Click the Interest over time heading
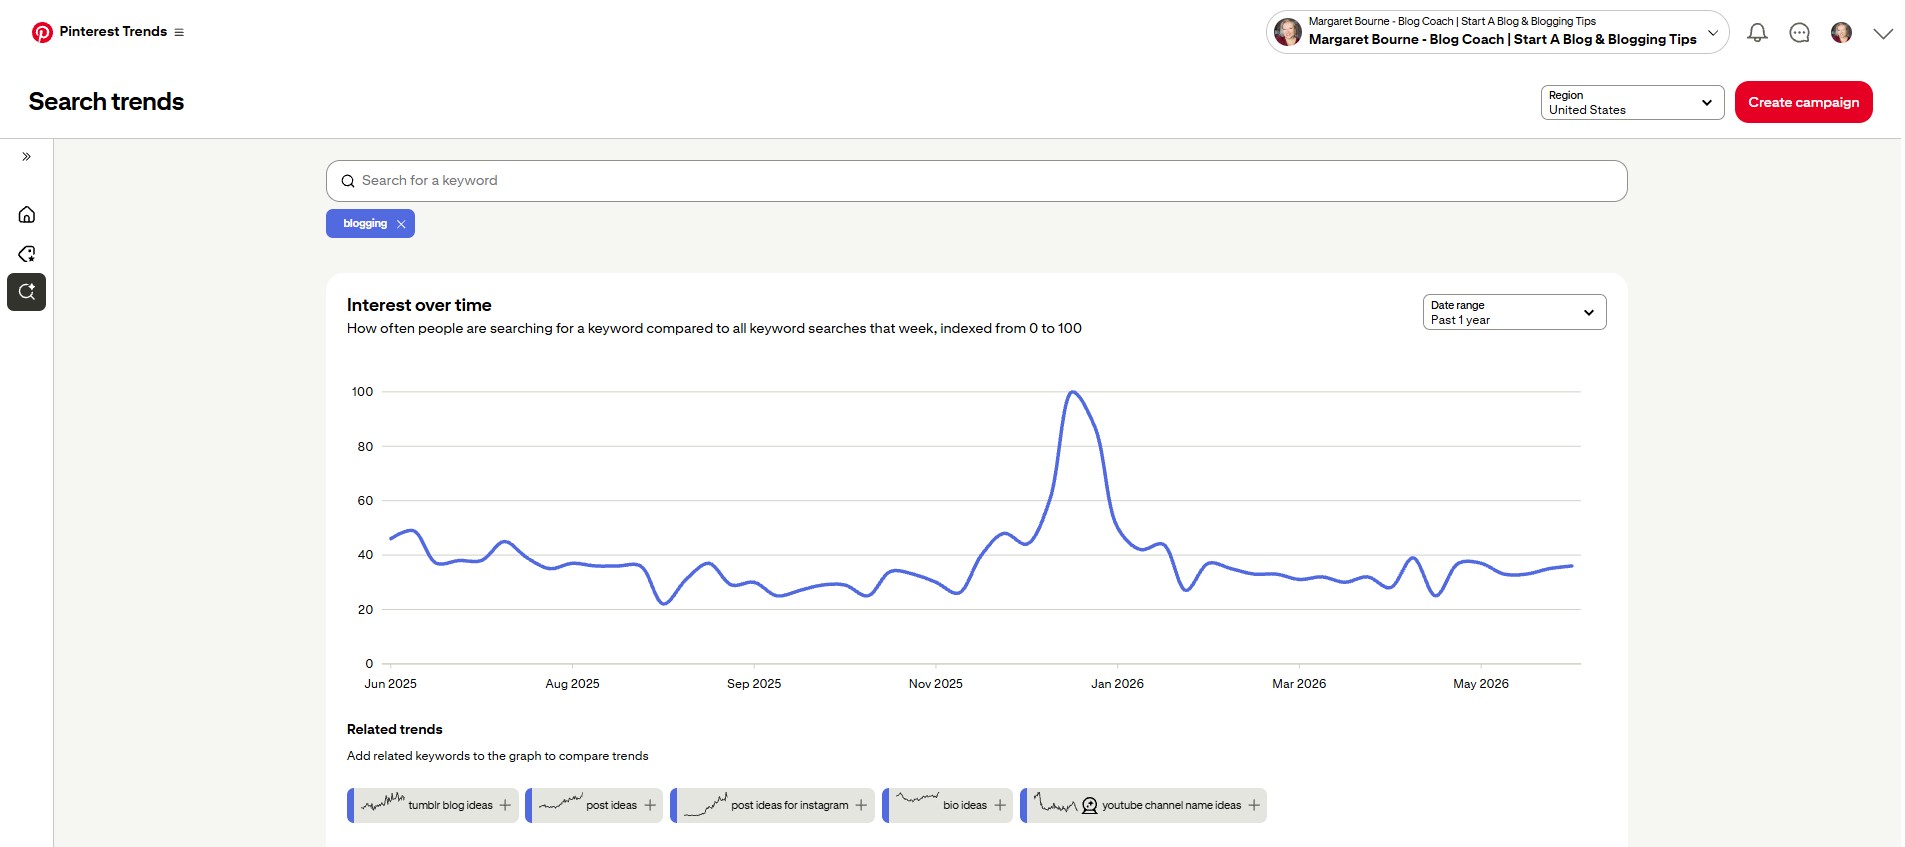The image size is (1905, 847). (x=419, y=305)
